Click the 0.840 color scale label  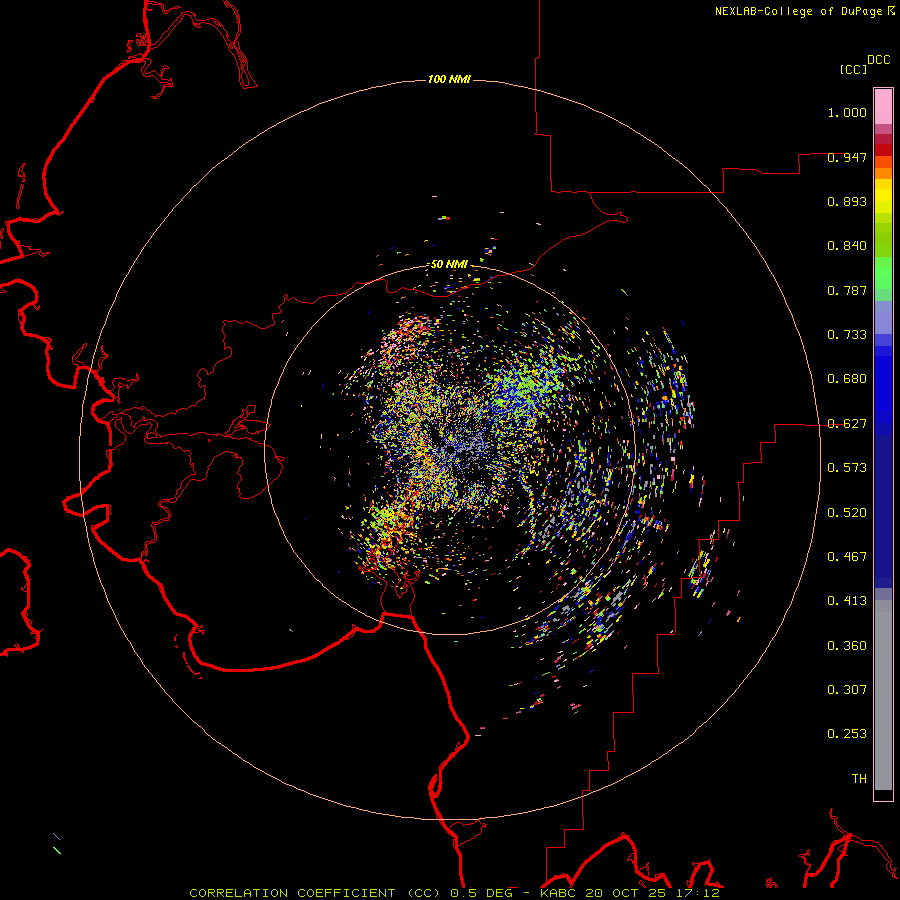click(x=847, y=246)
